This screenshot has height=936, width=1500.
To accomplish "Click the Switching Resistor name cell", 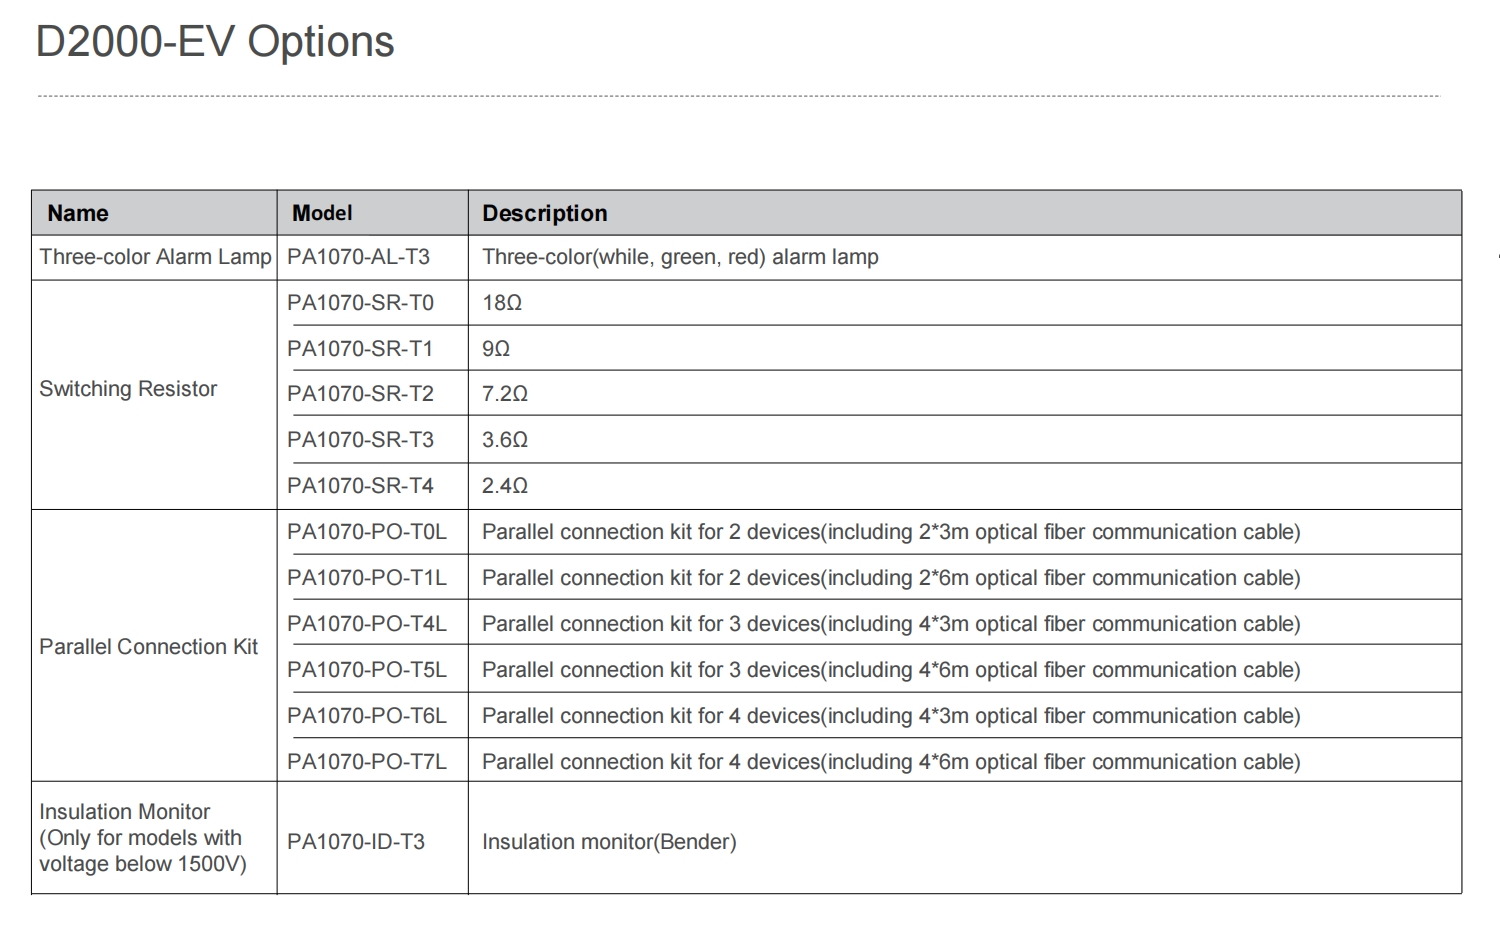I will pyautogui.click(x=128, y=389).
